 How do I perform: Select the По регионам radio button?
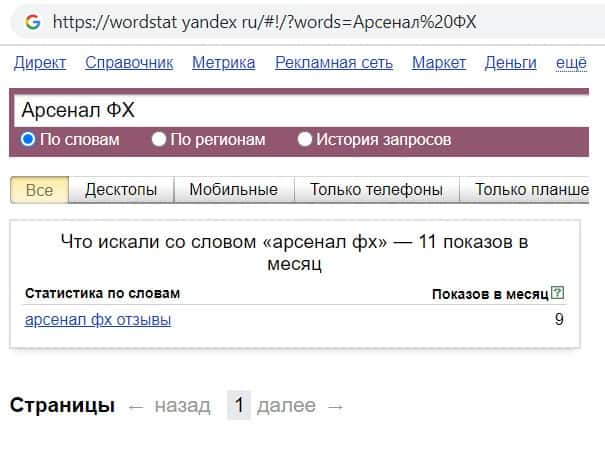159,139
